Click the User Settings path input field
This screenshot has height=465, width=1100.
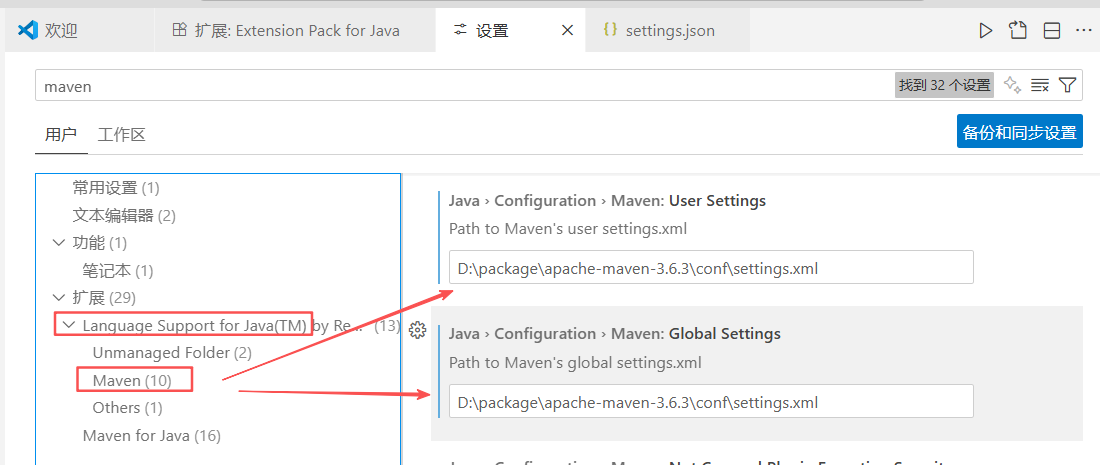(711, 267)
